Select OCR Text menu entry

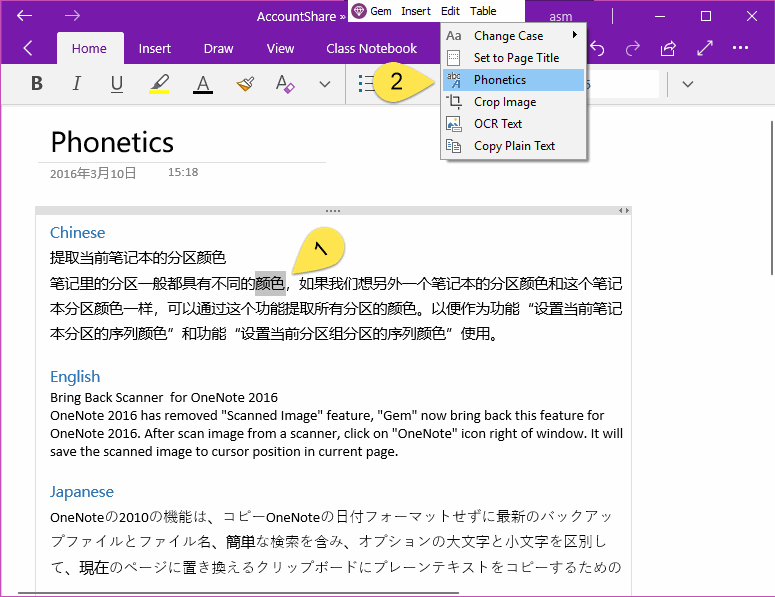point(514,124)
